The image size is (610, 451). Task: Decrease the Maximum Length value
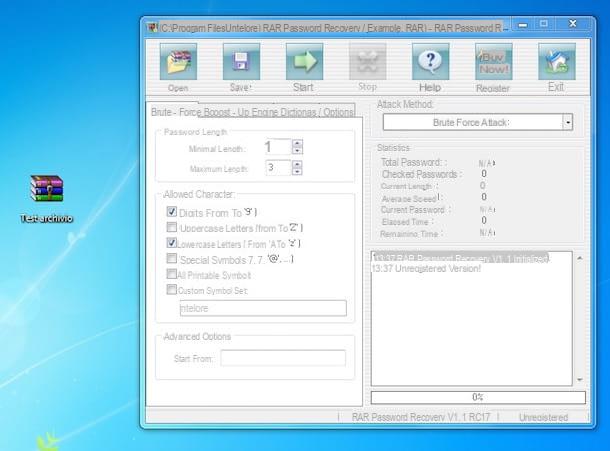(x=297, y=172)
